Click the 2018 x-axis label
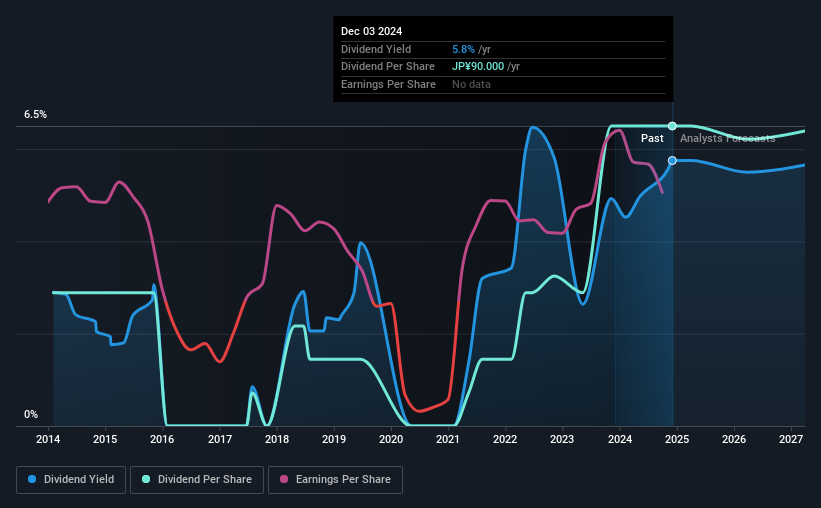The image size is (821, 508). click(x=277, y=439)
